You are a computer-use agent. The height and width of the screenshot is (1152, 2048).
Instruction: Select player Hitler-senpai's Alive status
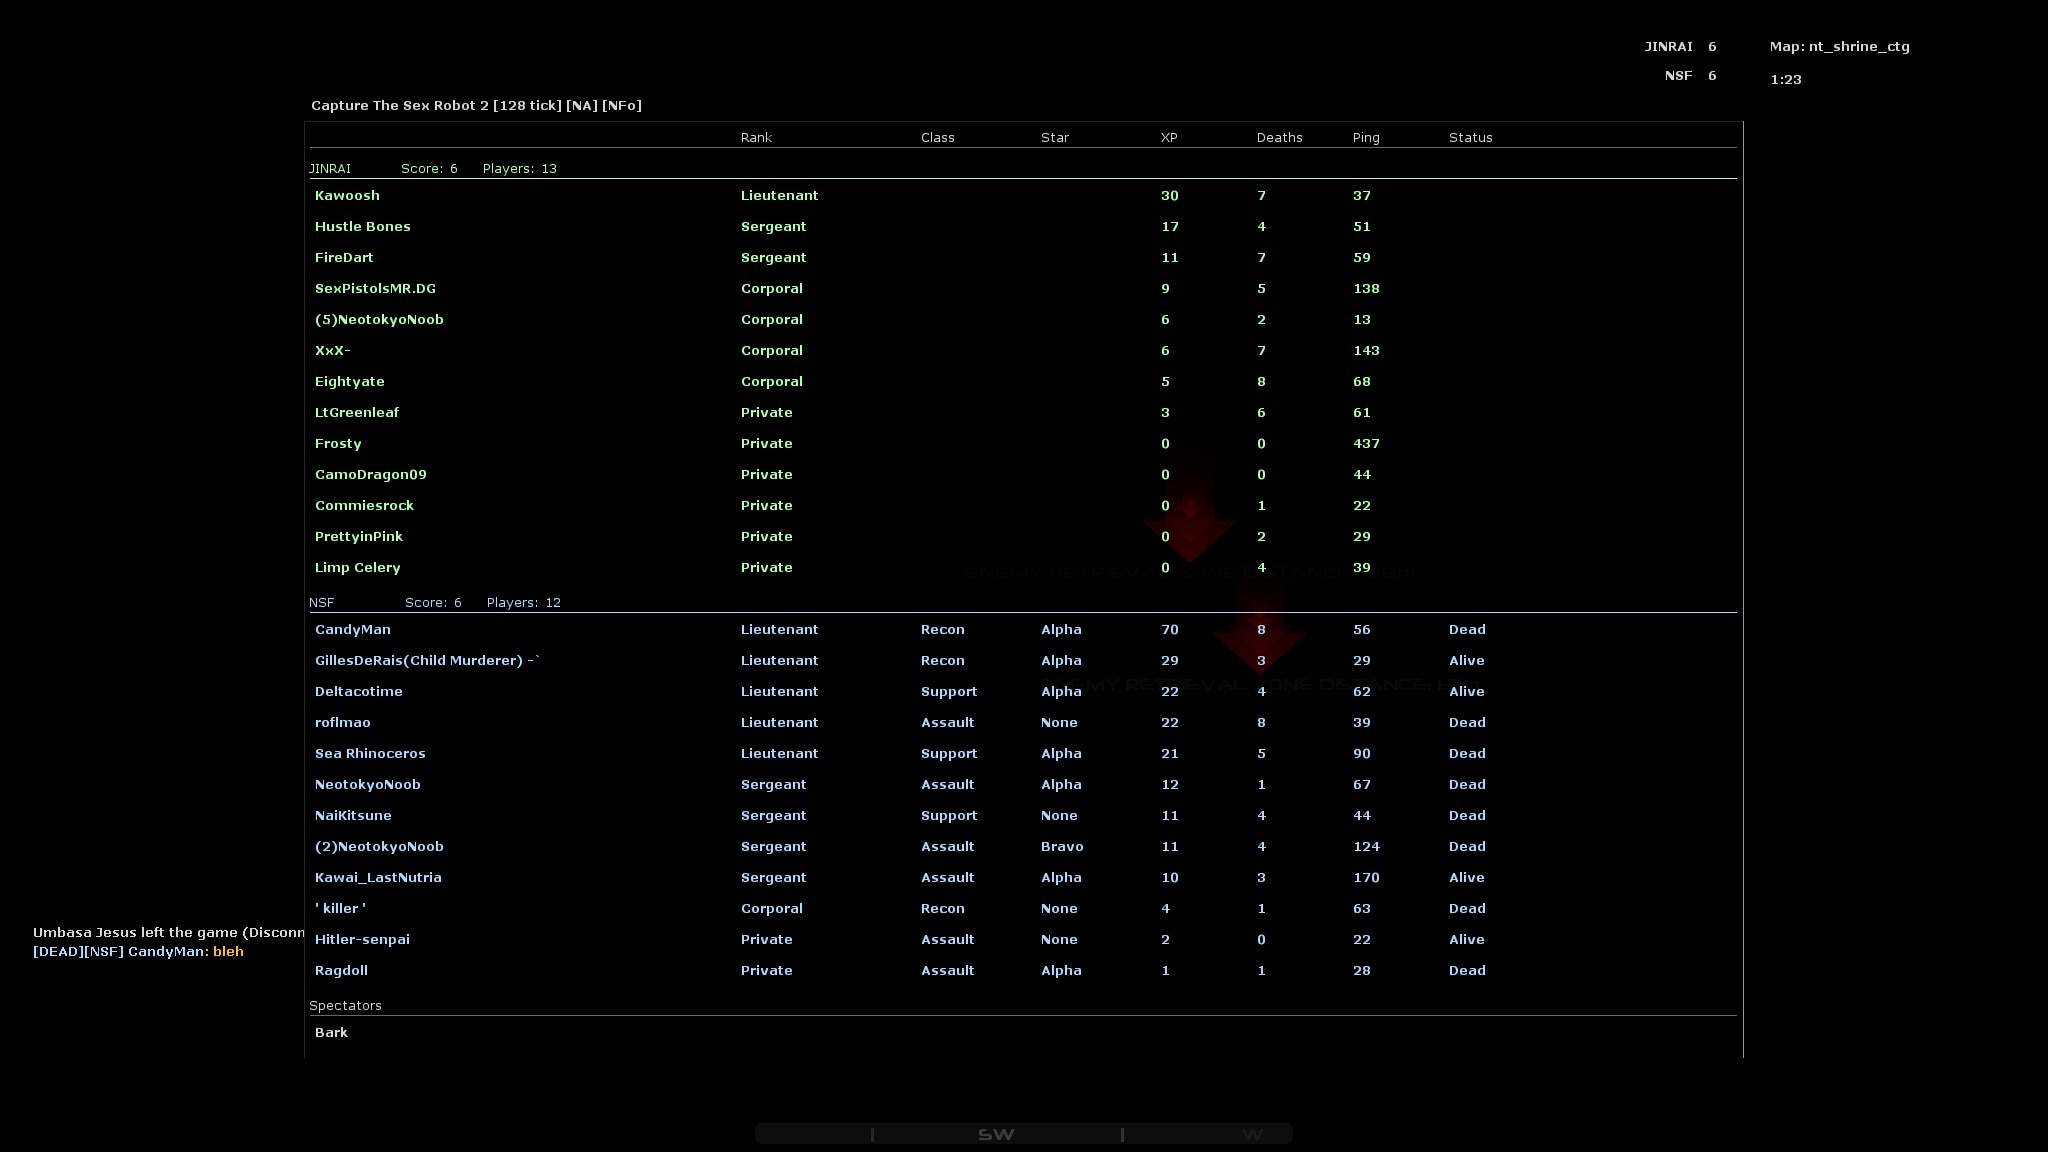(1466, 940)
